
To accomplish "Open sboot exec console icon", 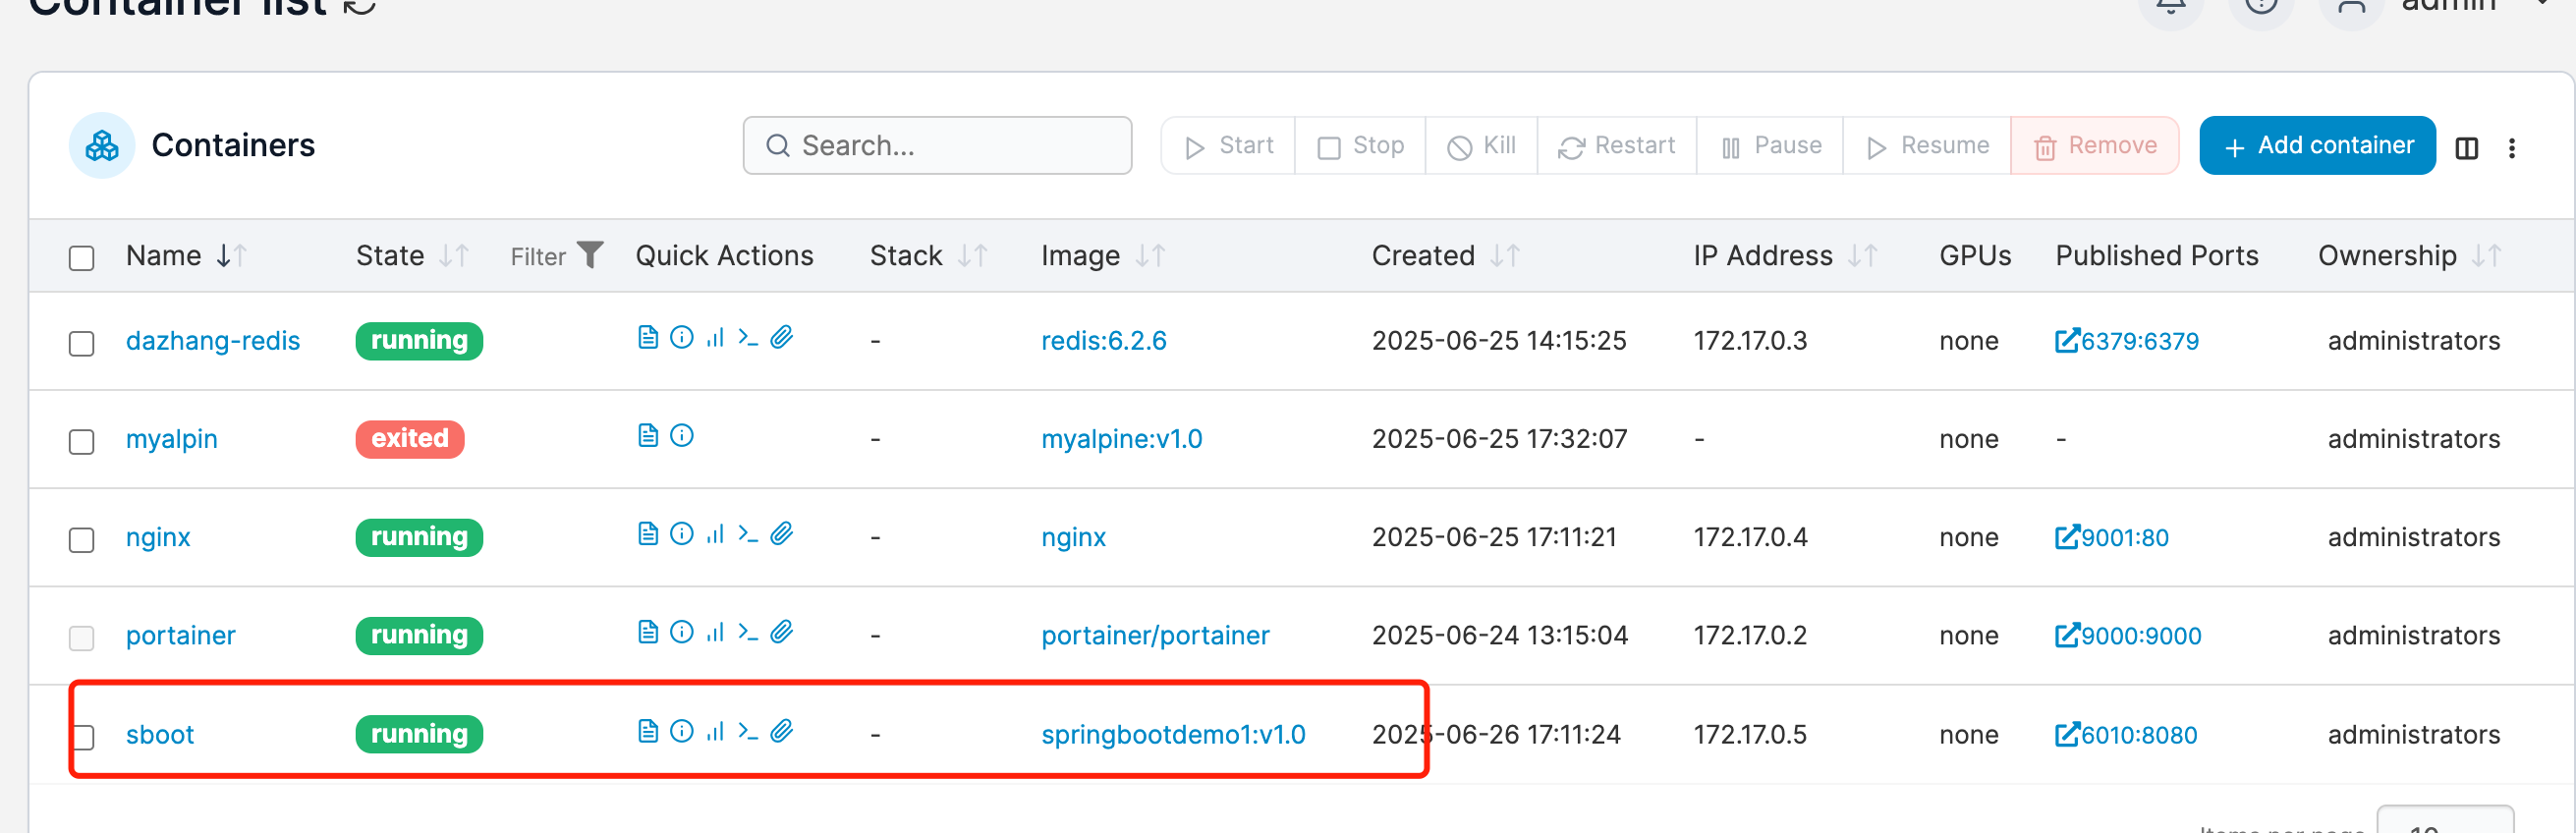I will 748,732.
